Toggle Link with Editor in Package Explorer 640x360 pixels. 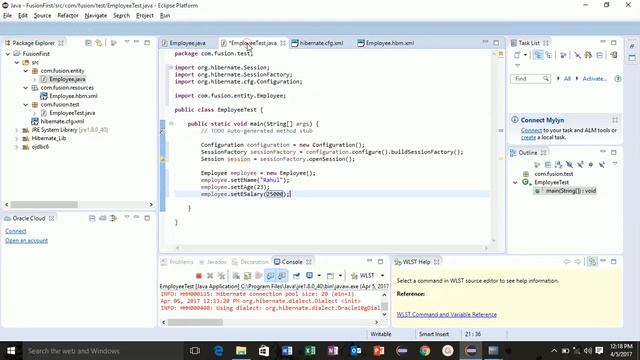(x=99, y=43)
